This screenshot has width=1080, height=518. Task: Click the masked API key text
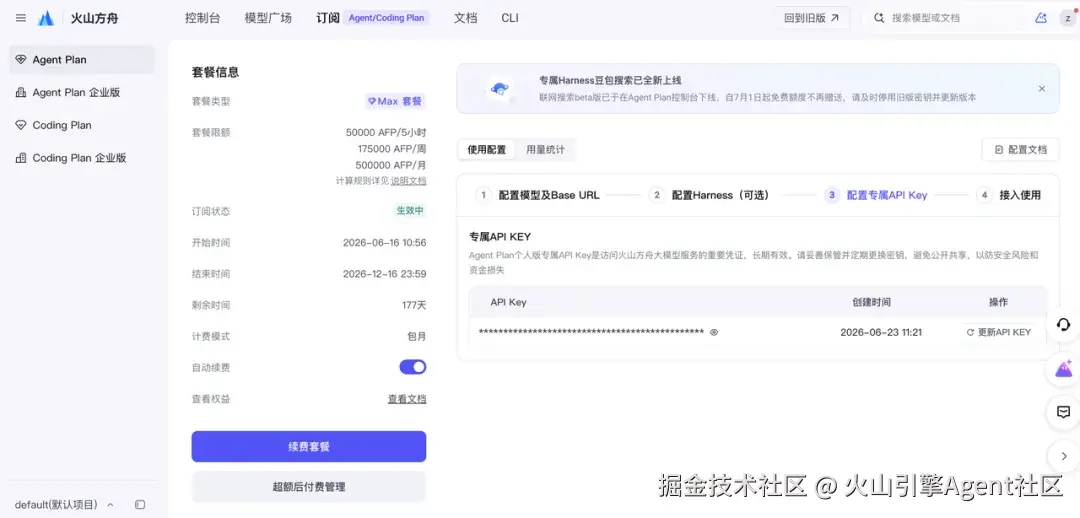591,333
